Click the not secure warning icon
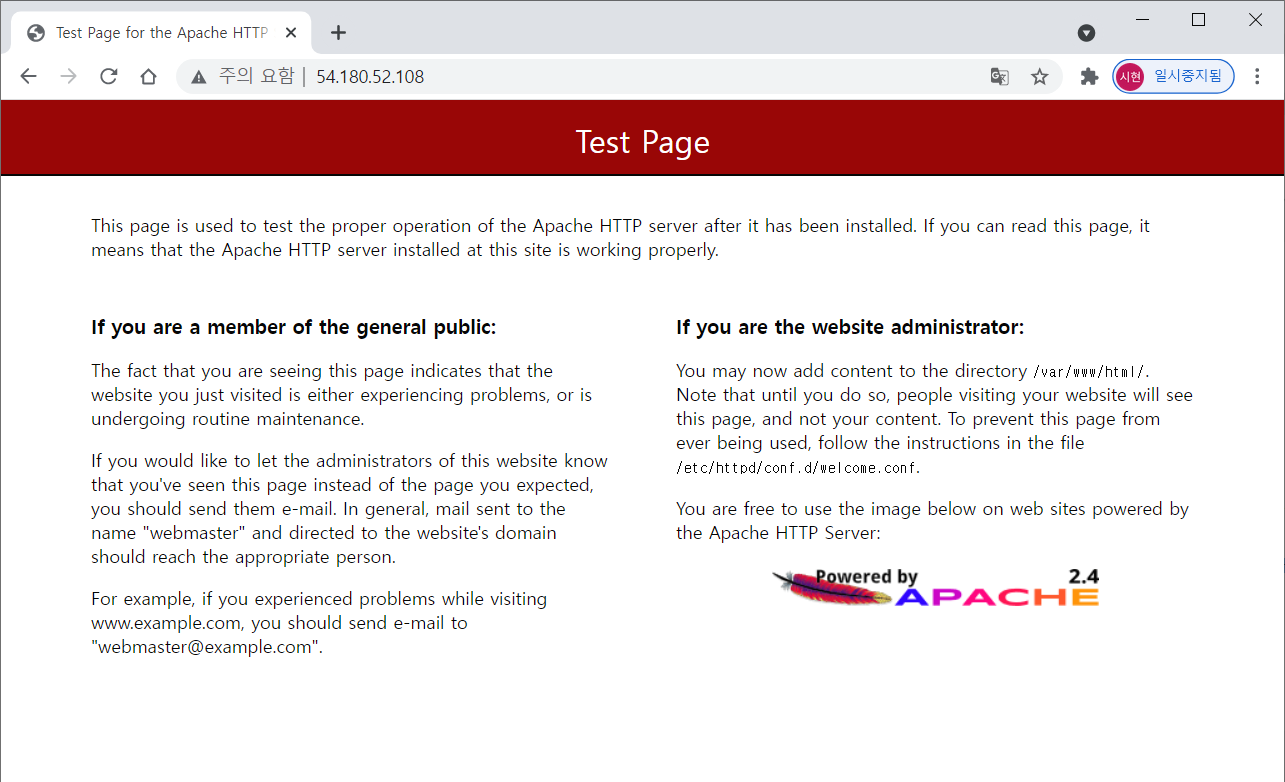The width and height of the screenshot is (1285, 782). (x=199, y=77)
